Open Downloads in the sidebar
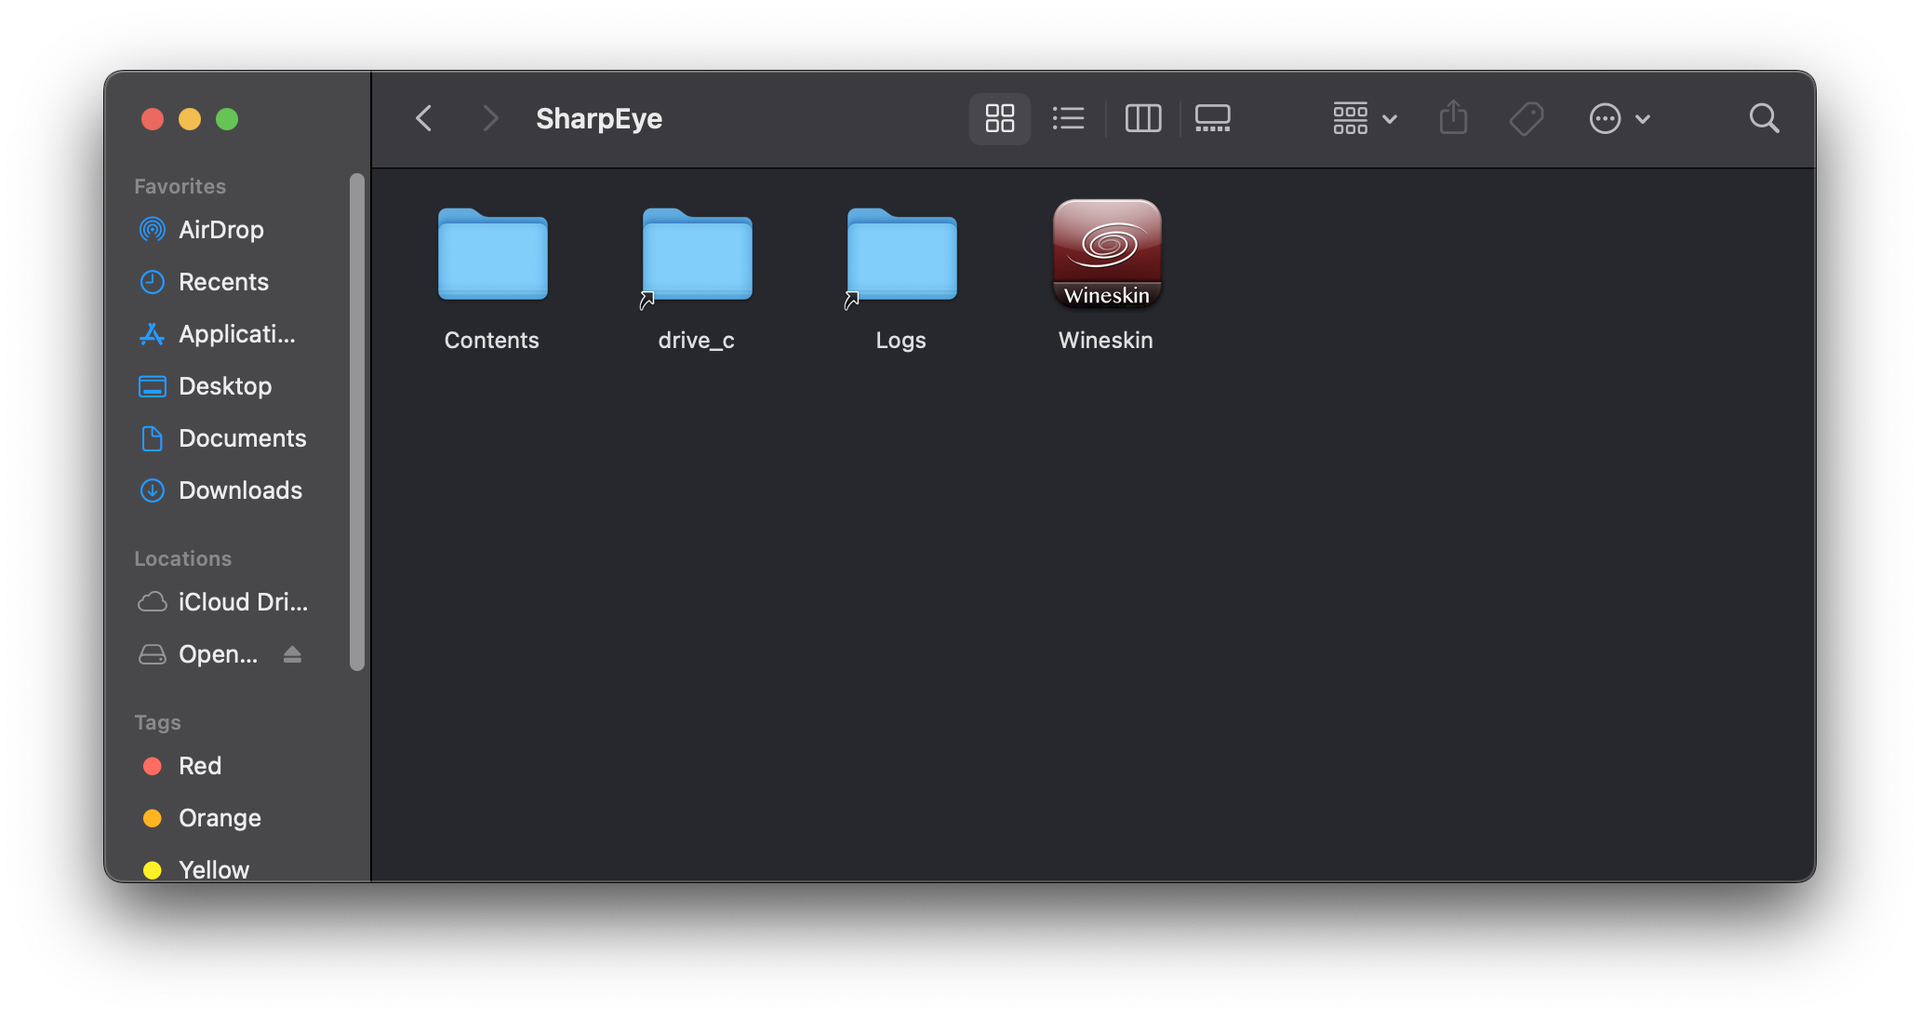The width and height of the screenshot is (1920, 1020). point(239,490)
